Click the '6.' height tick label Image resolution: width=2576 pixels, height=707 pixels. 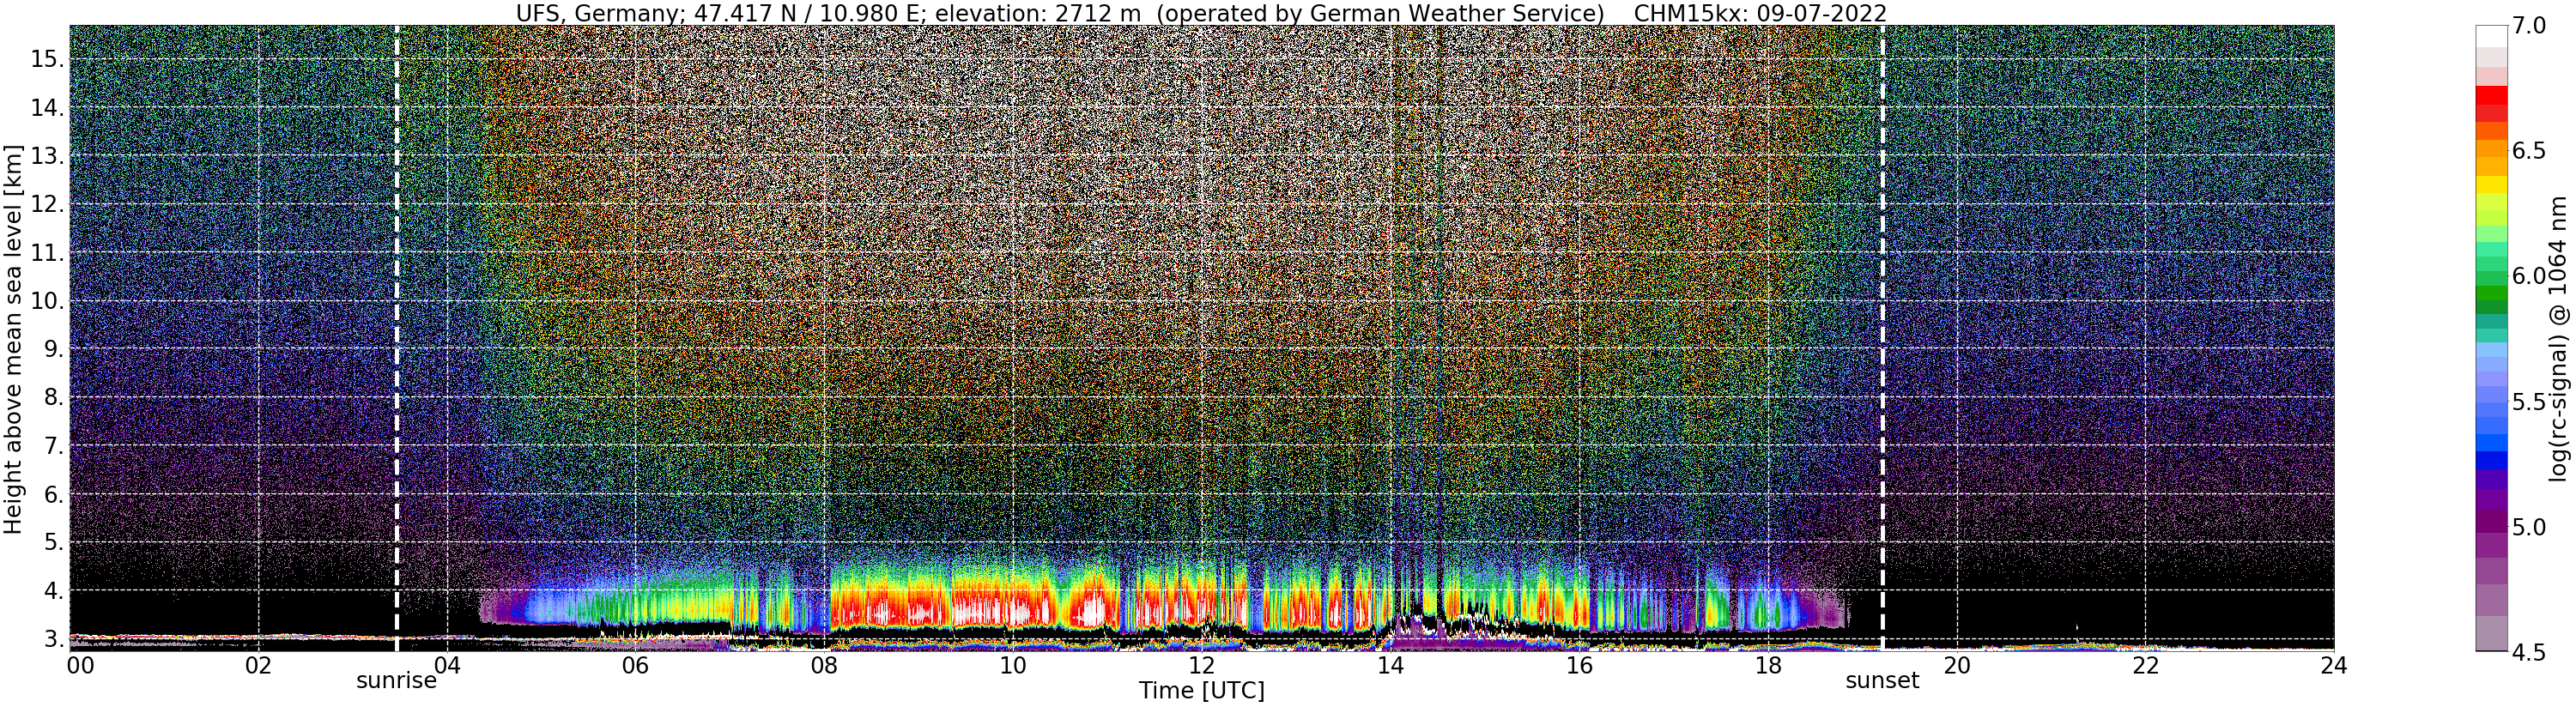pyautogui.click(x=53, y=494)
